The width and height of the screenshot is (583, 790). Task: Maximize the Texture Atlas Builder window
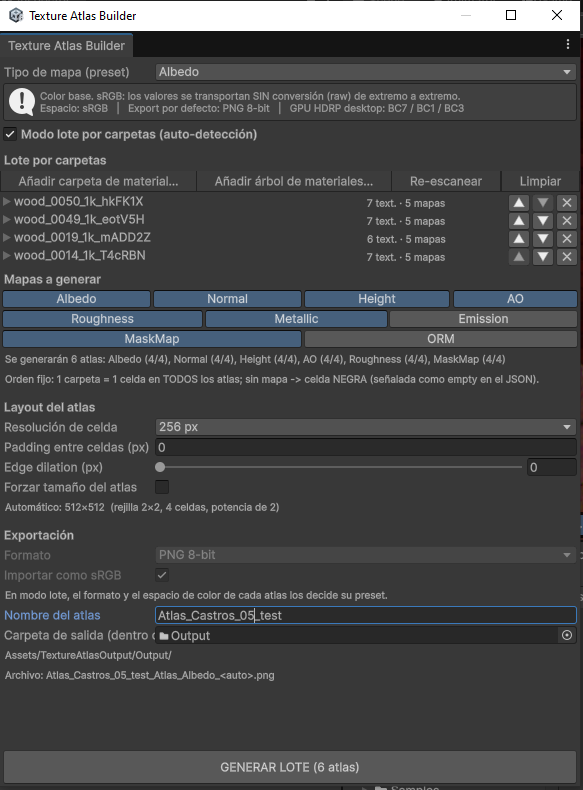(511, 15)
